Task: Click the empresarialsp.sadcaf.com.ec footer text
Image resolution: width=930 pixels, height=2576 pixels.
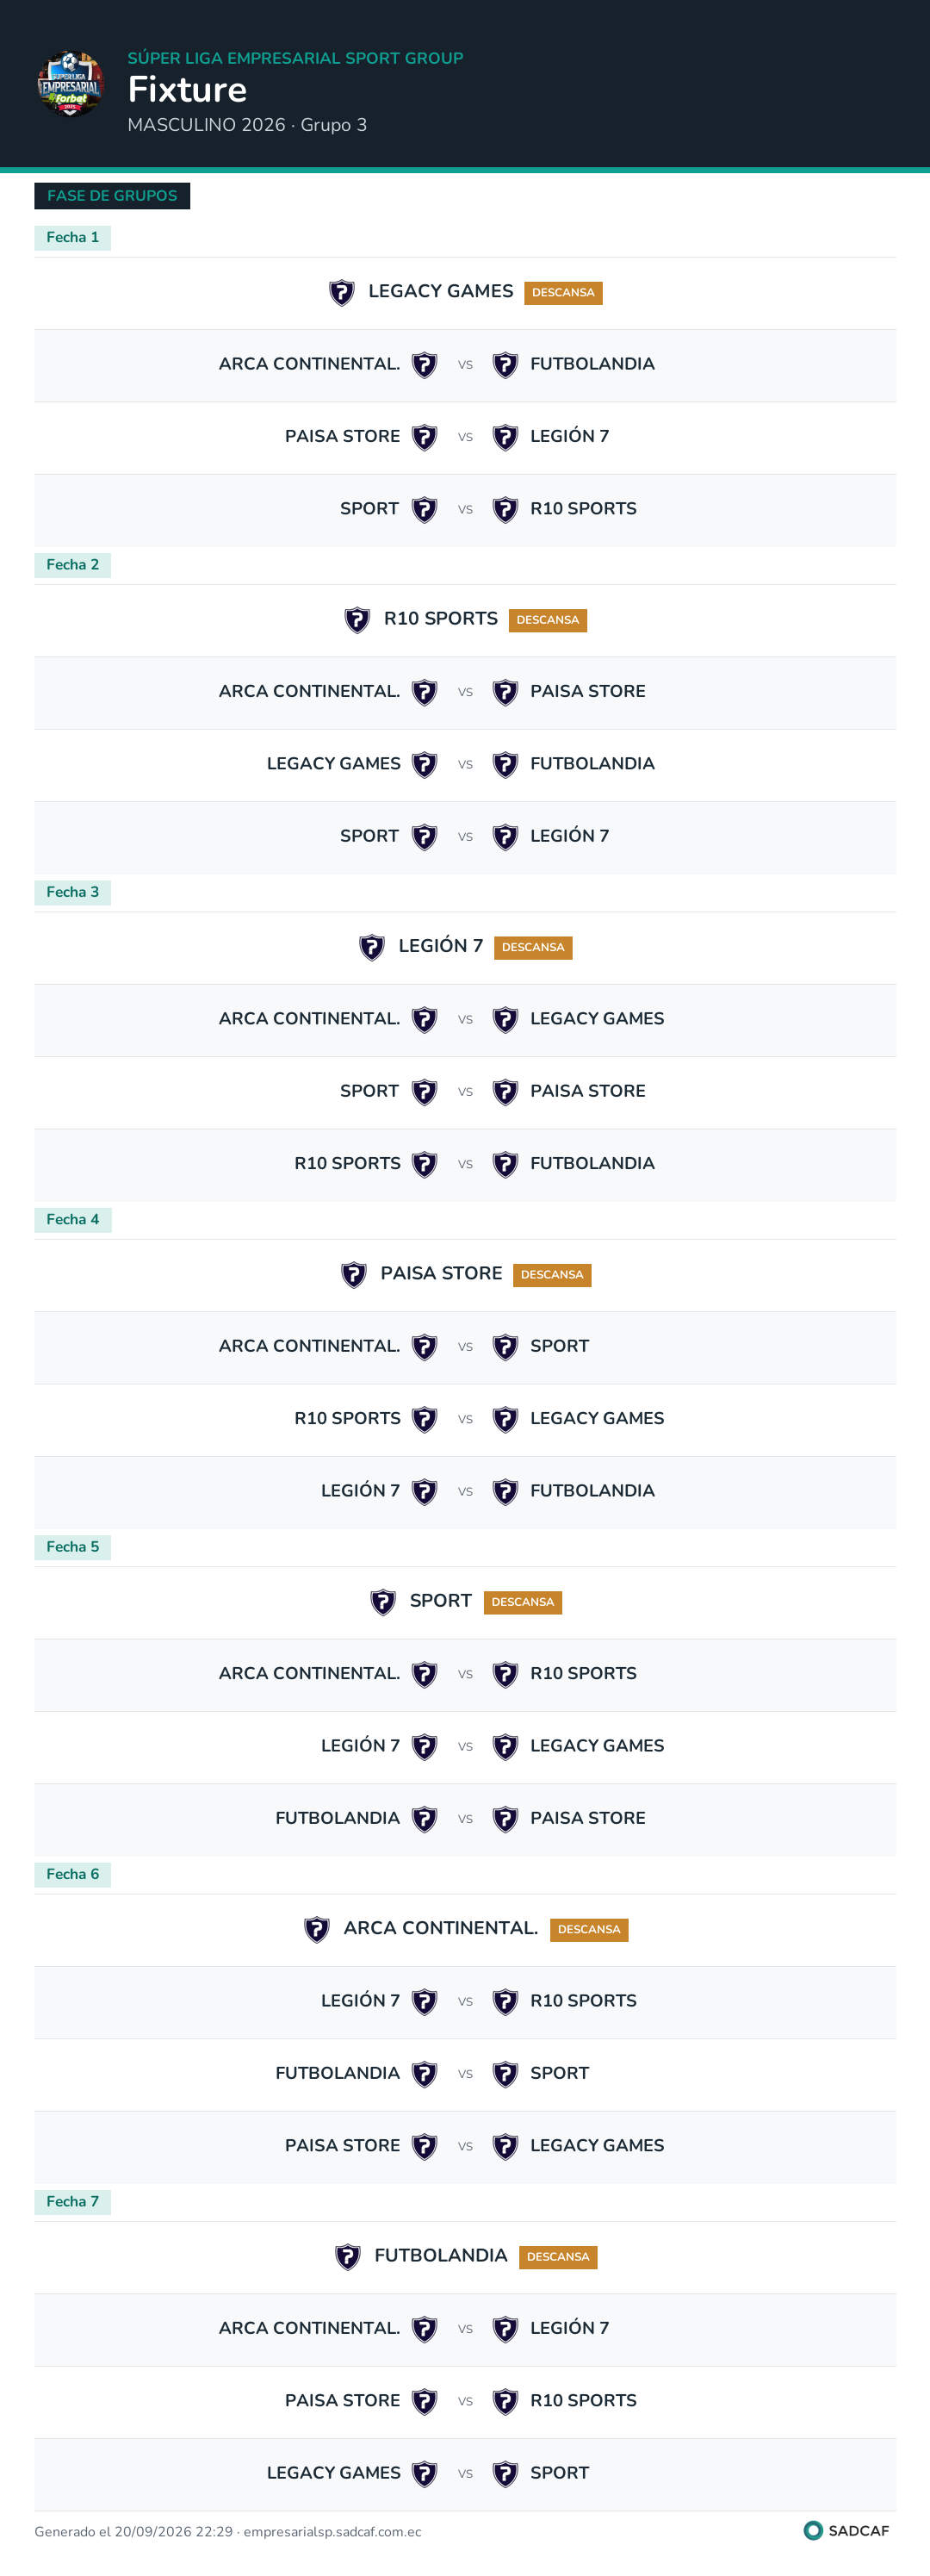Action: 332,2532
